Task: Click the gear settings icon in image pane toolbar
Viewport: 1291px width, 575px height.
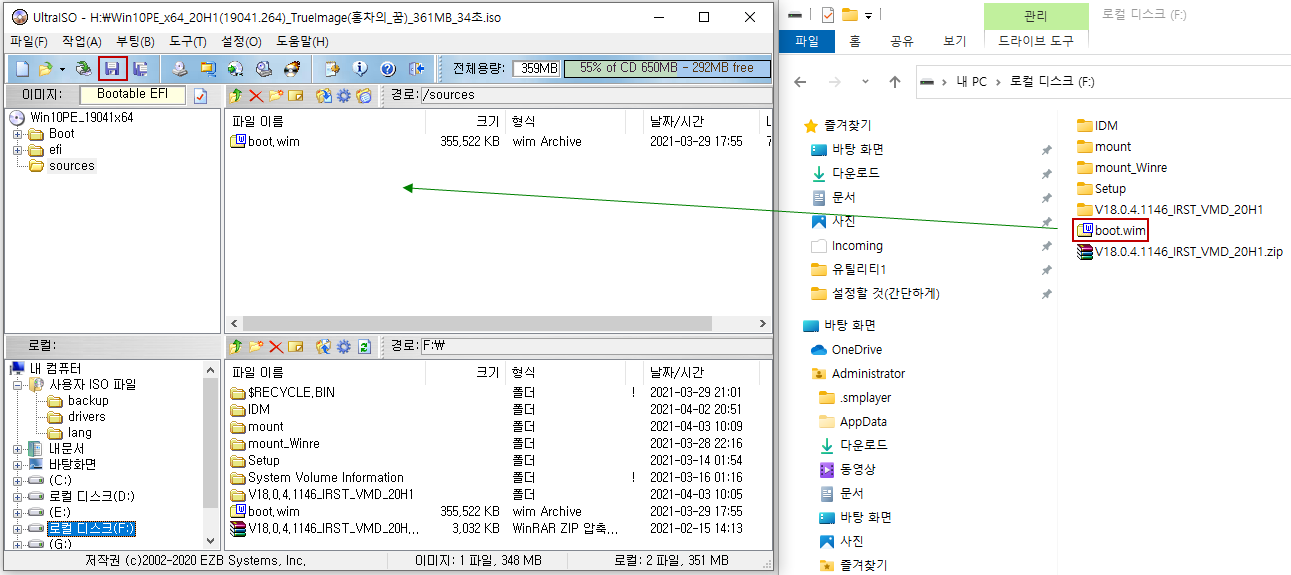Action: coord(344,95)
